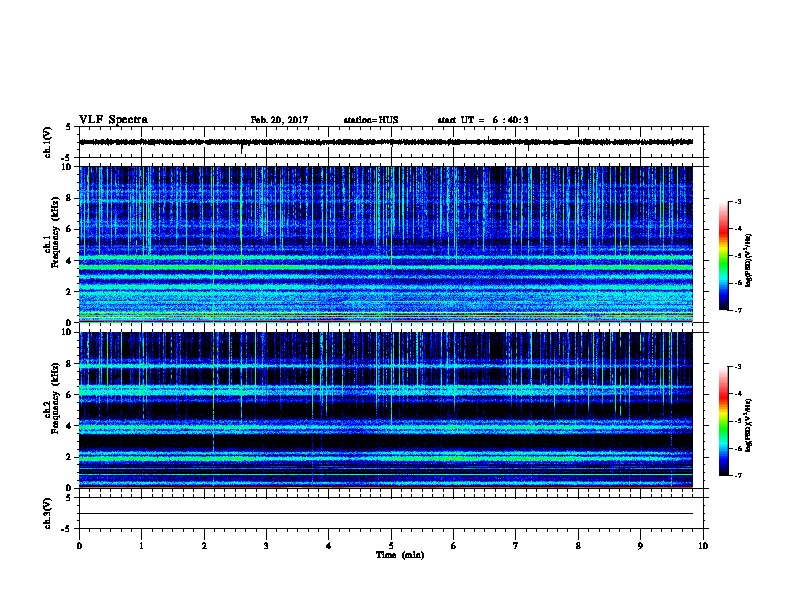Click time-axis tick label "3"

[266, 546]
